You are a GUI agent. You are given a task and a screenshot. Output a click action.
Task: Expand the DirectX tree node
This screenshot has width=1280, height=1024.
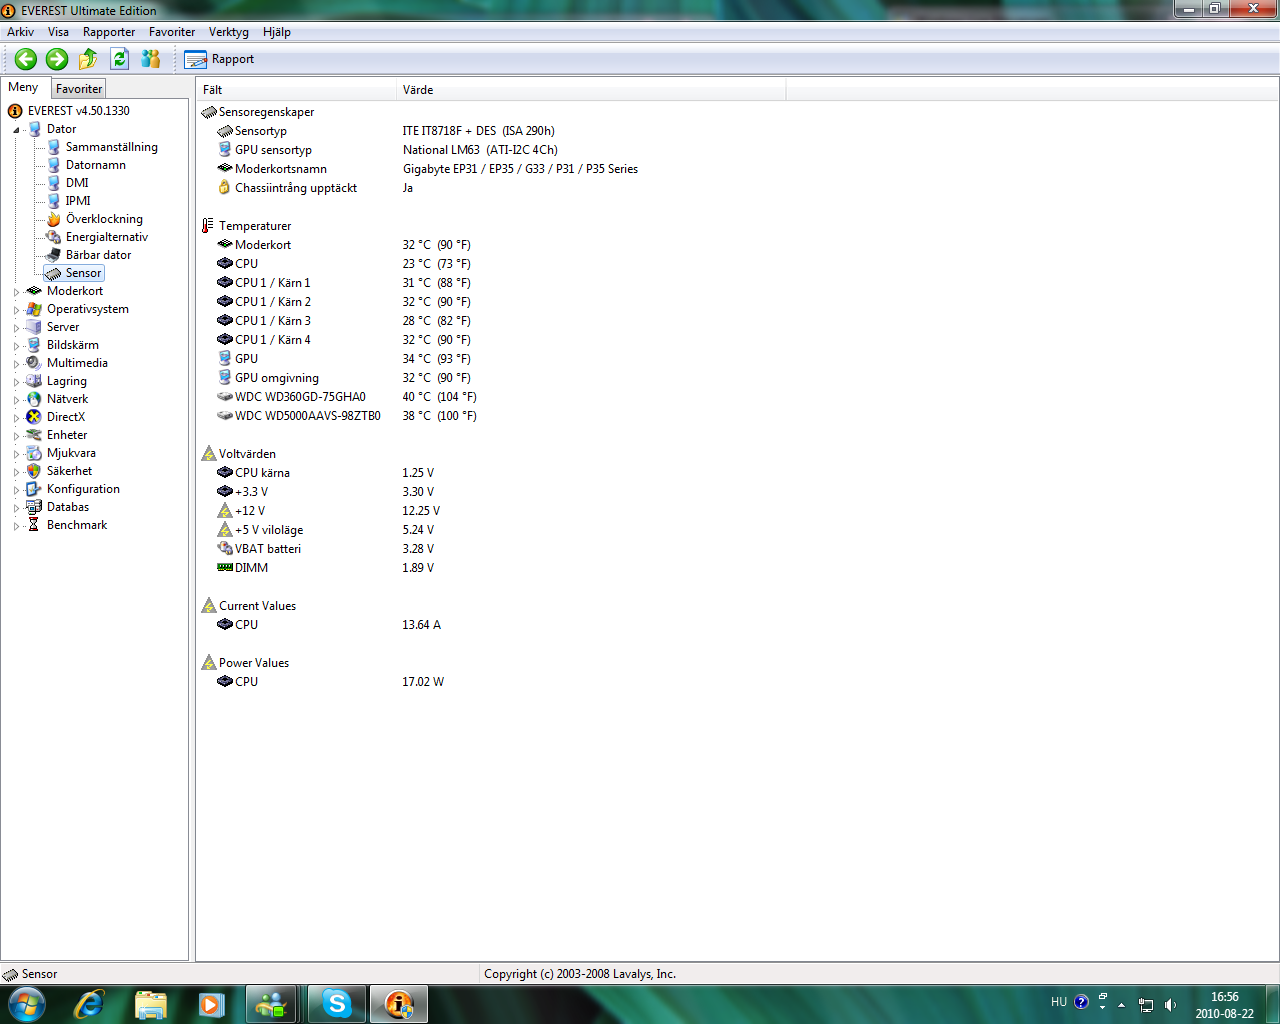16,418
